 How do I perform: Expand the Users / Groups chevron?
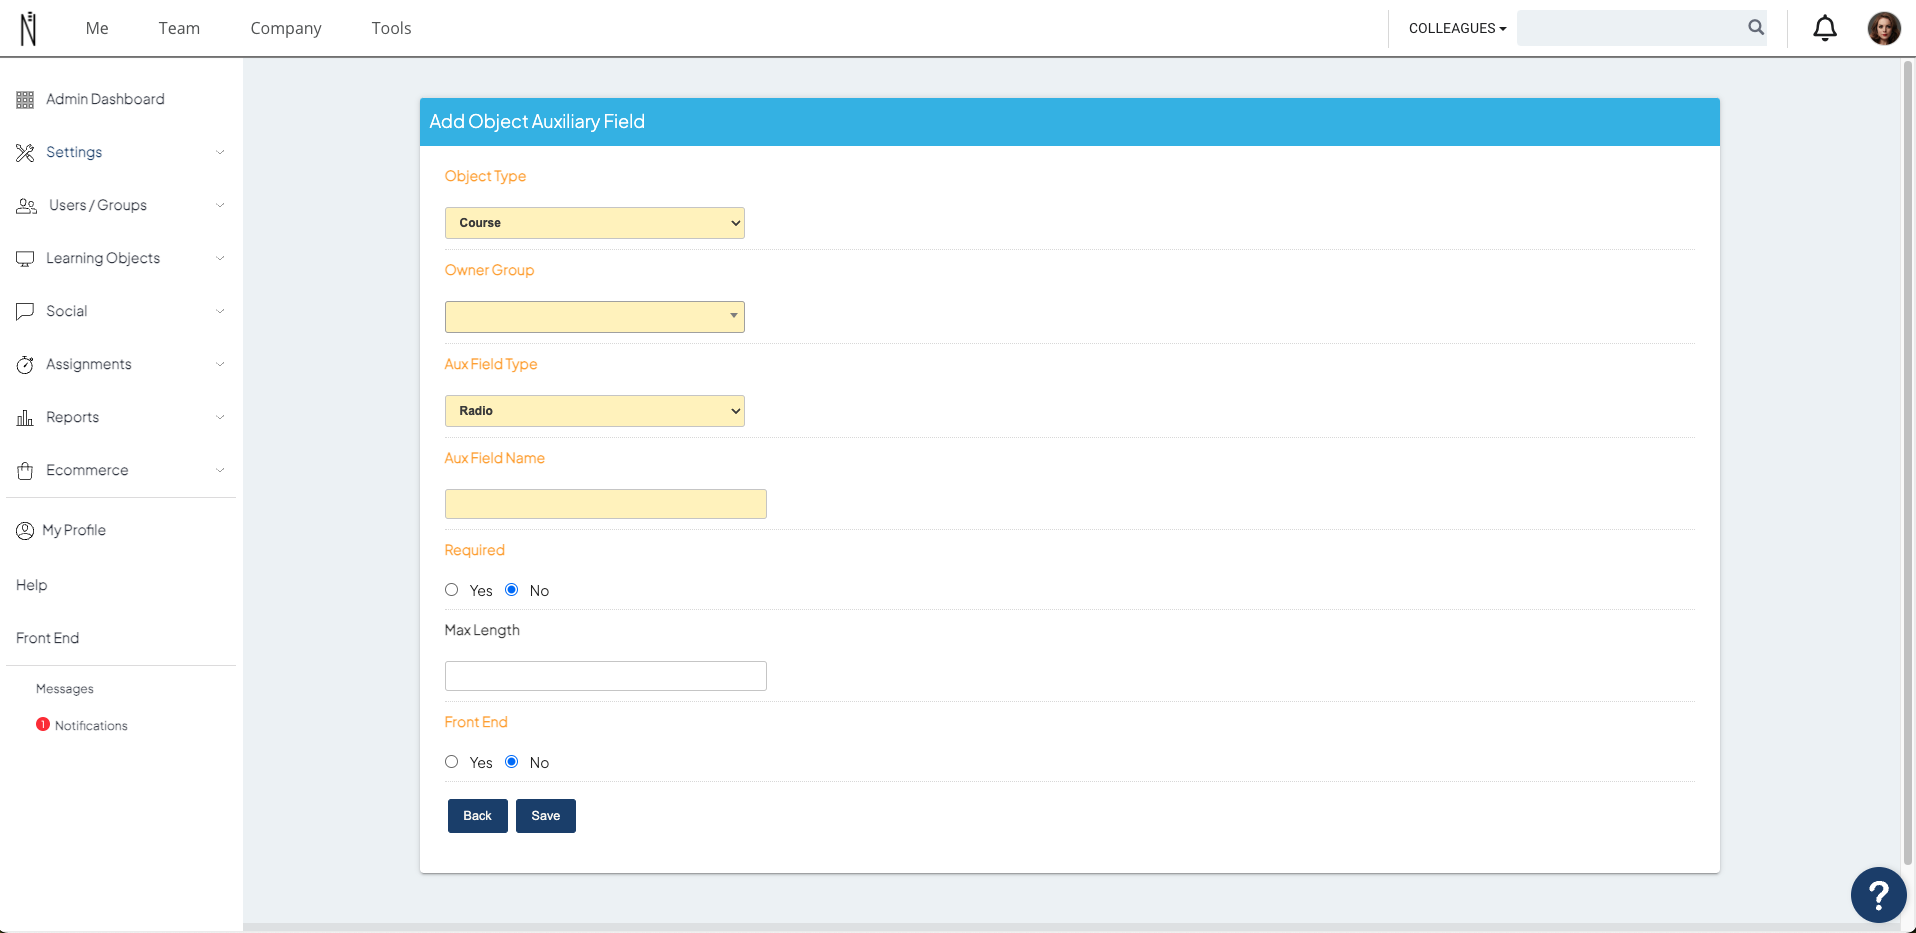point(220,205)
